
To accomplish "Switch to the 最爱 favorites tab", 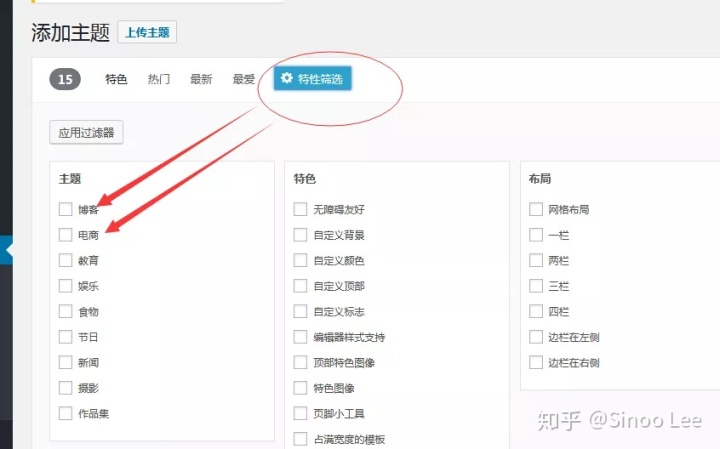I will [244, 79].
